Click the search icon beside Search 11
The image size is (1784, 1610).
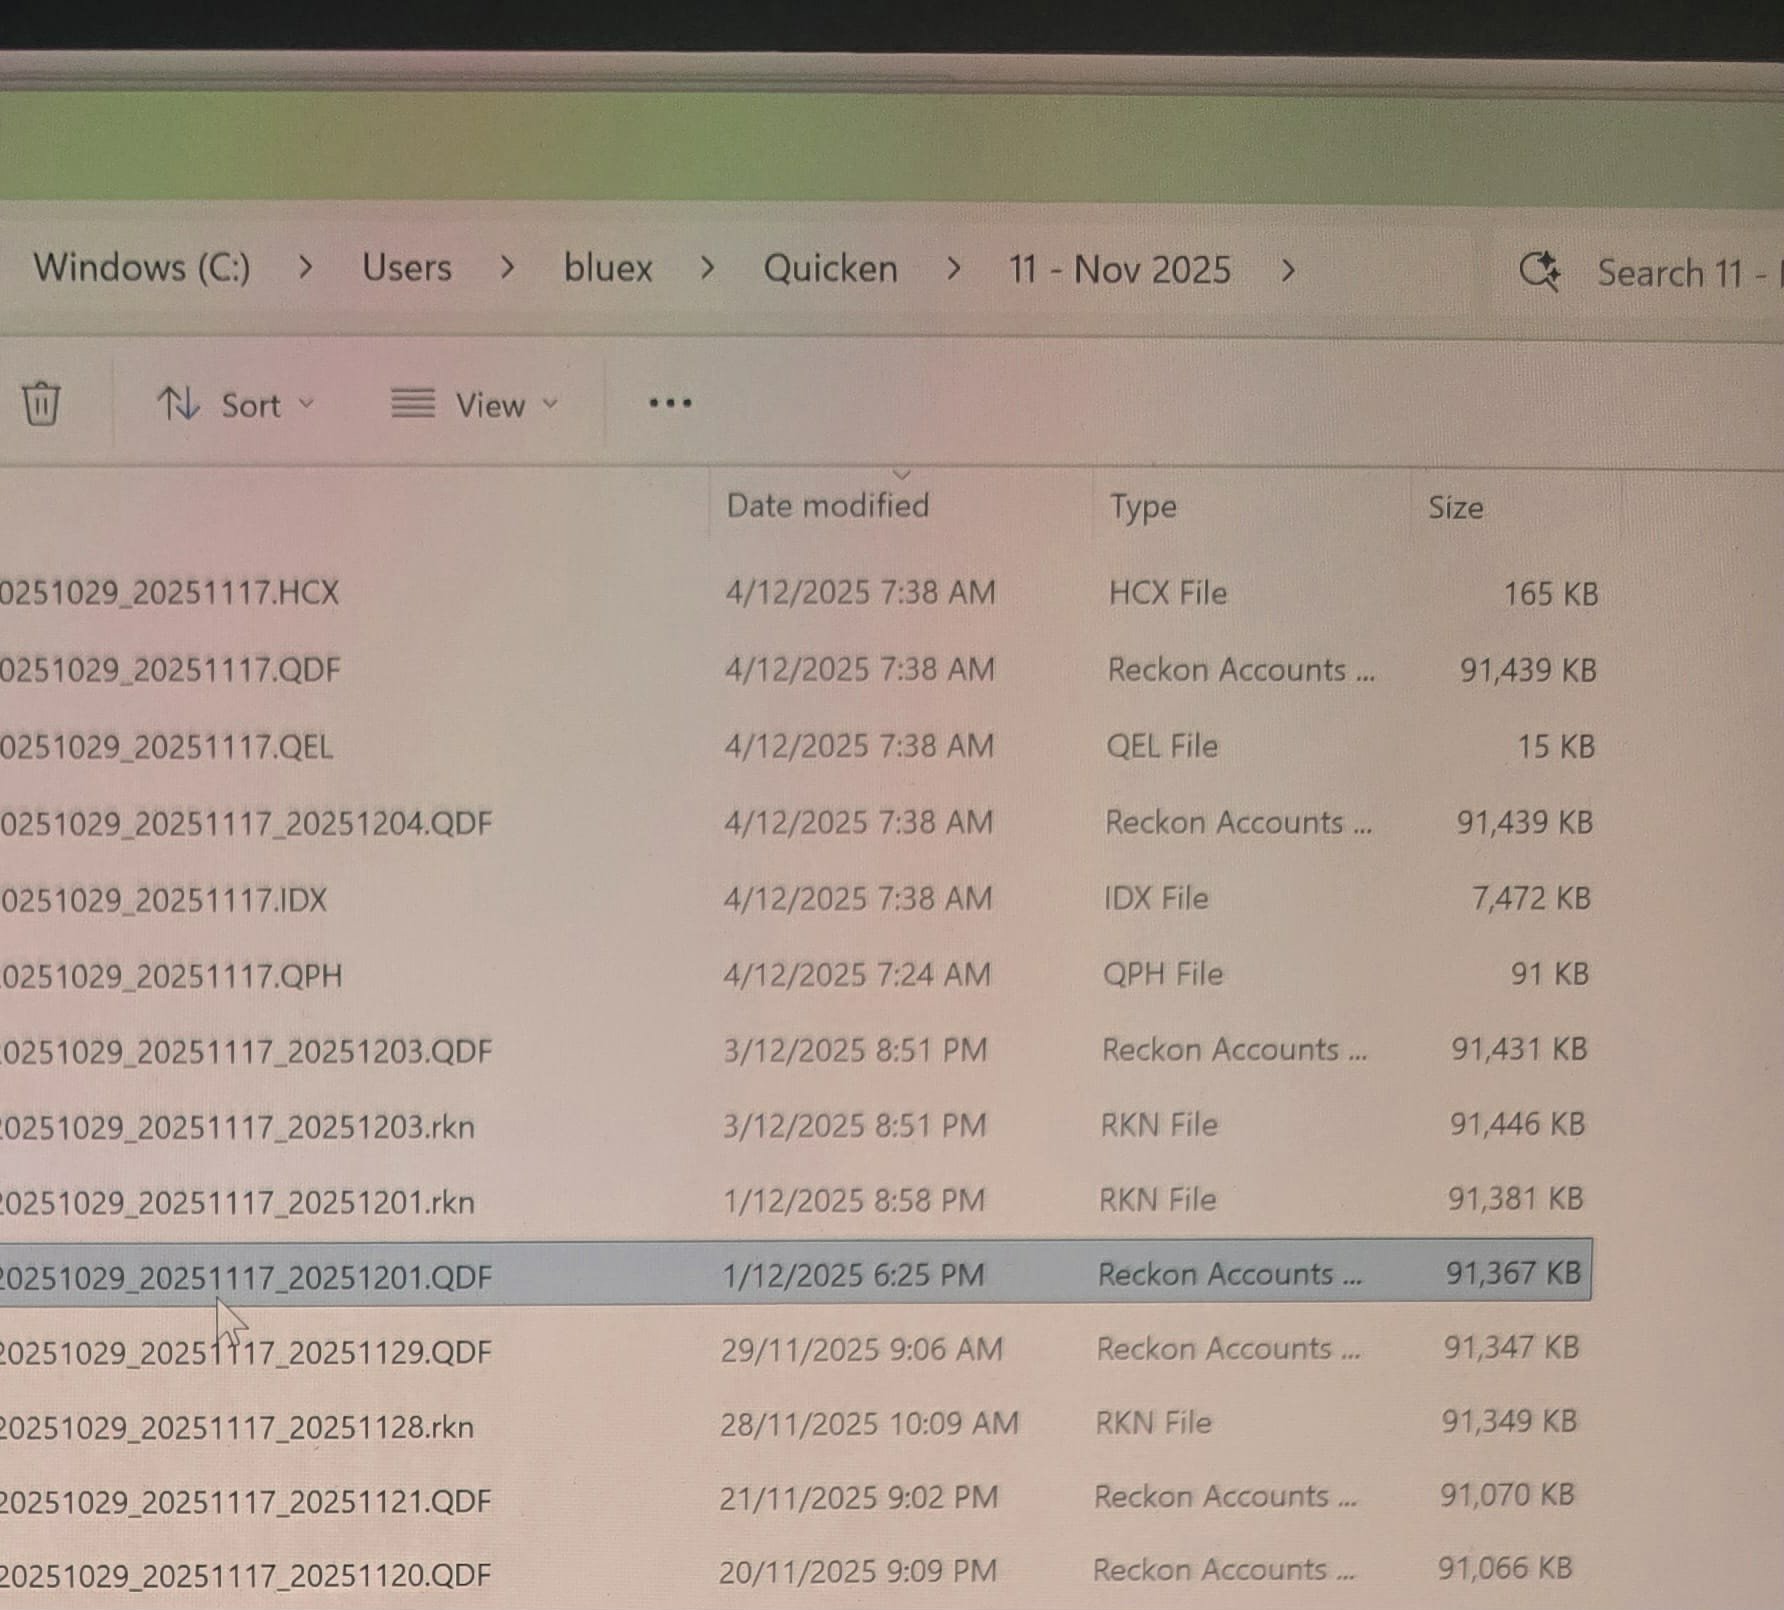pos(1540,271)
